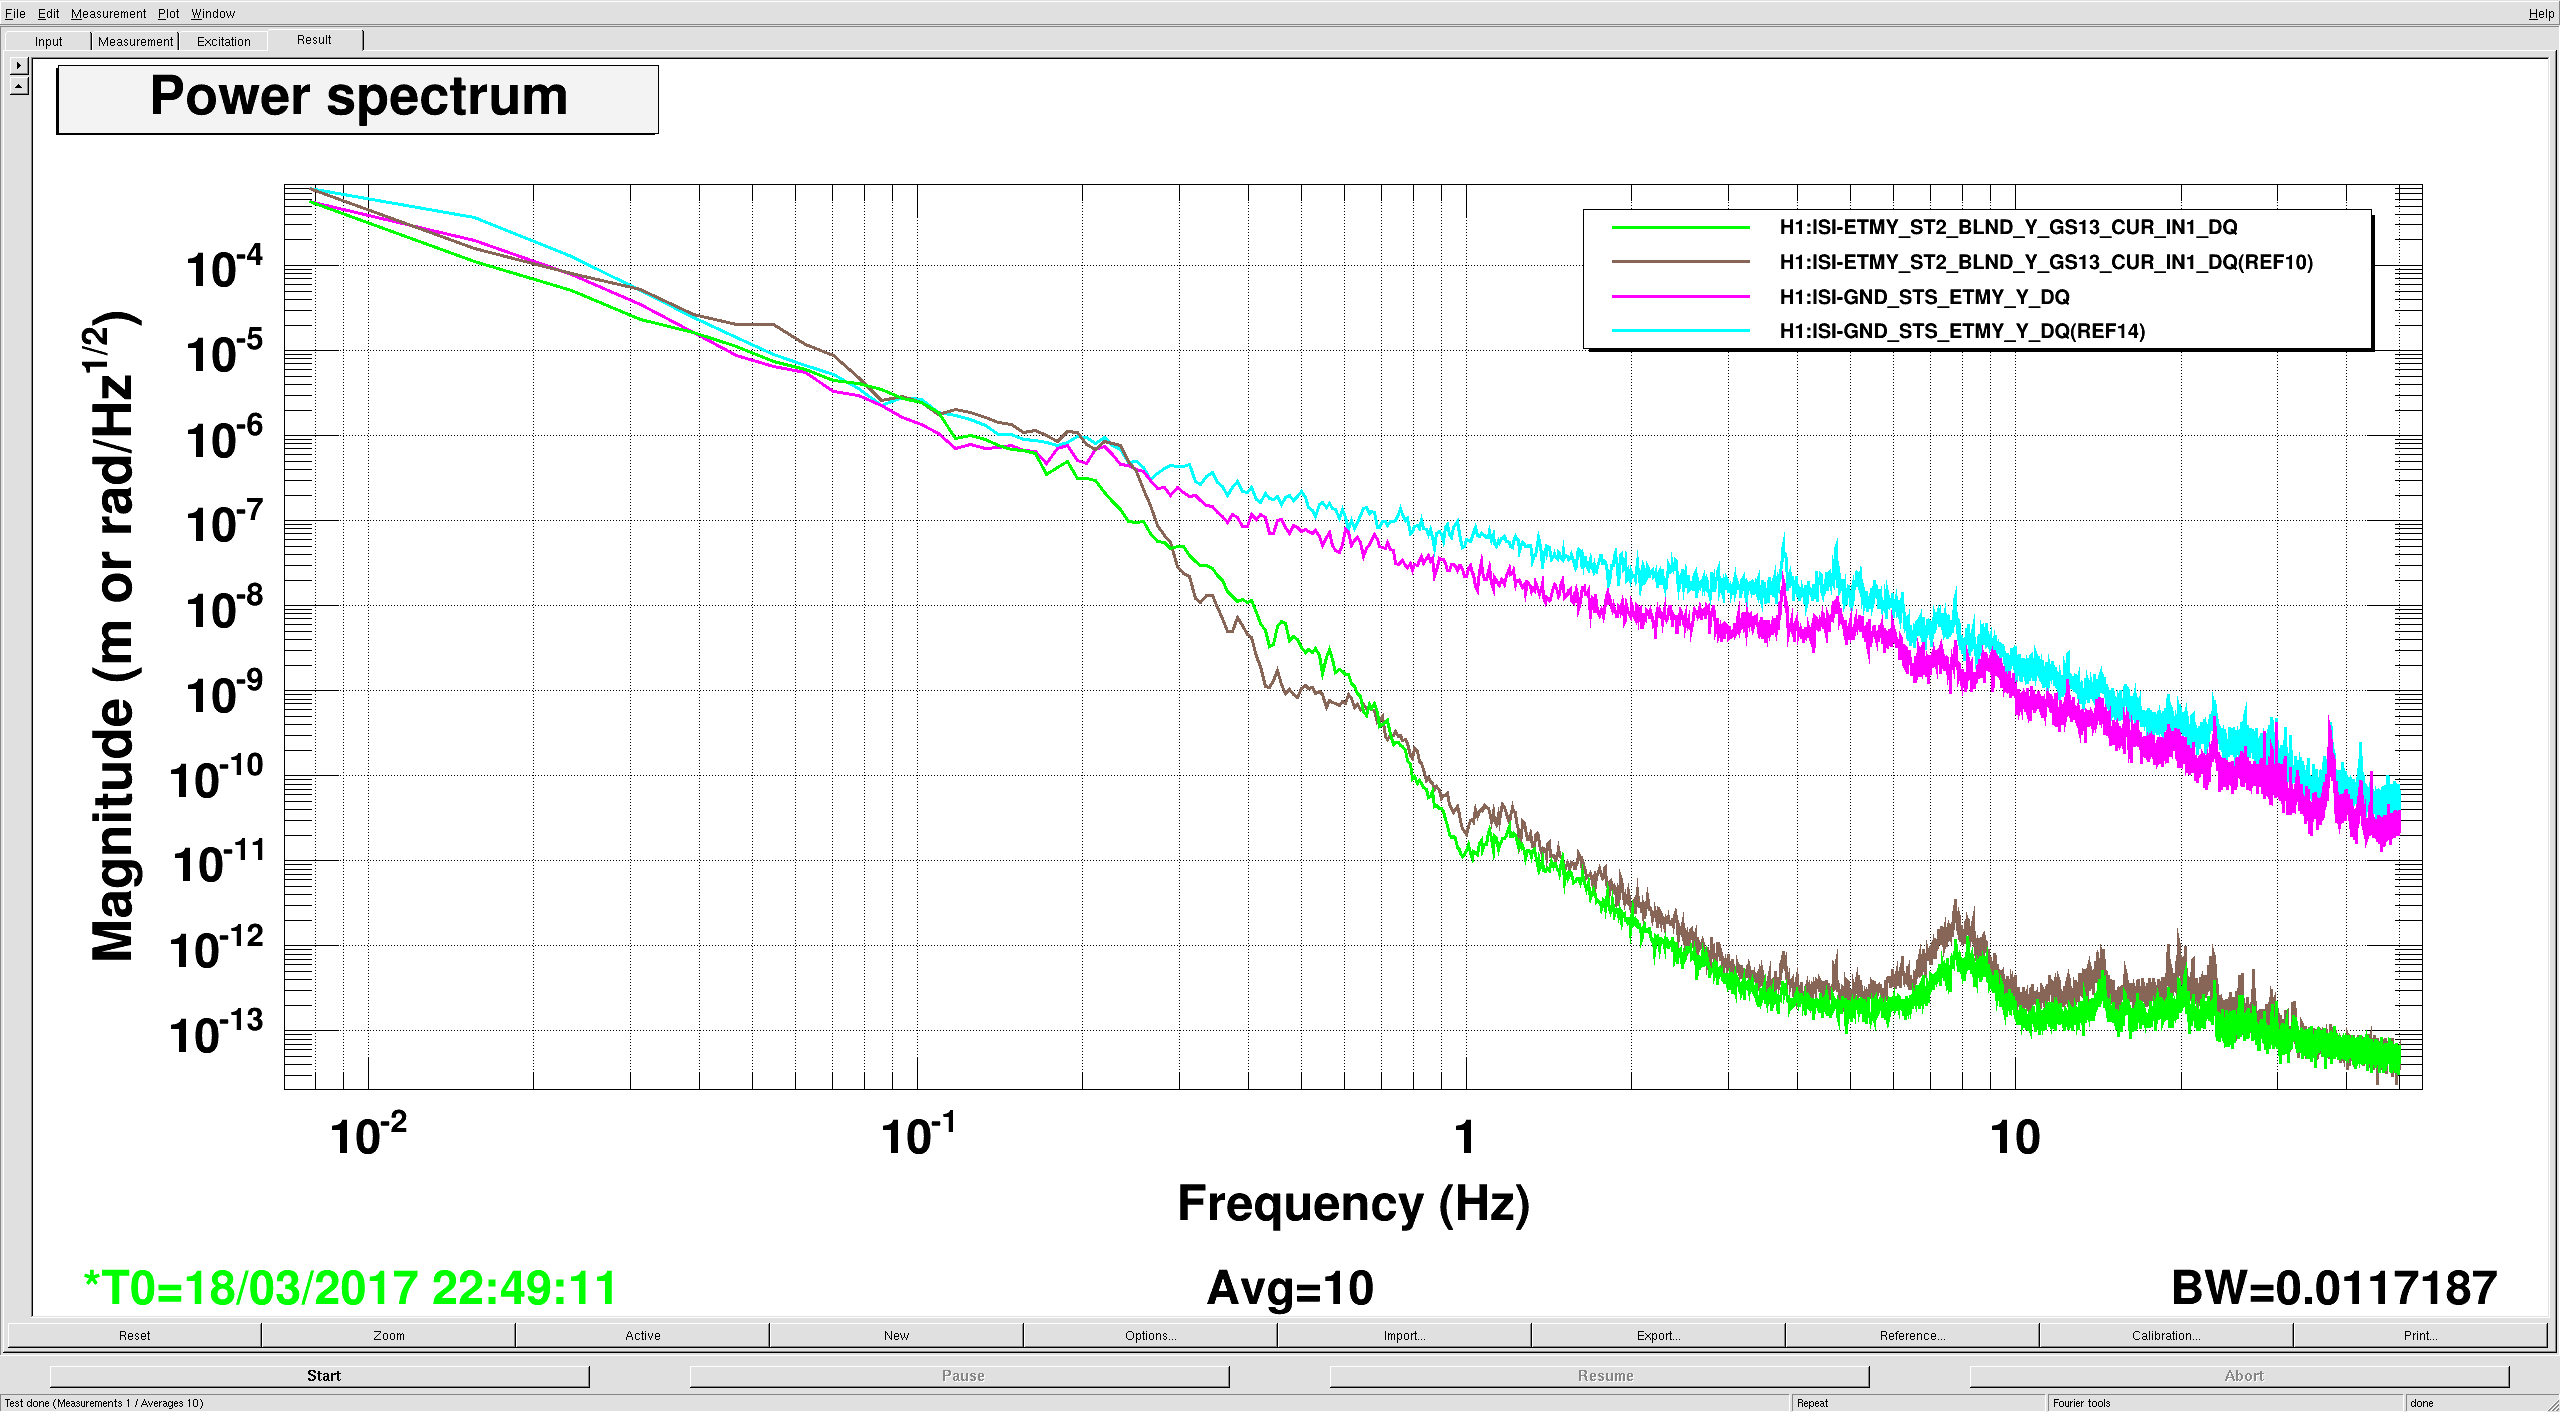
Task: Click the green ST2_BLND_Y_GS13 legend line swatch
Action: pyautogui.click(x=1680, y=228)
